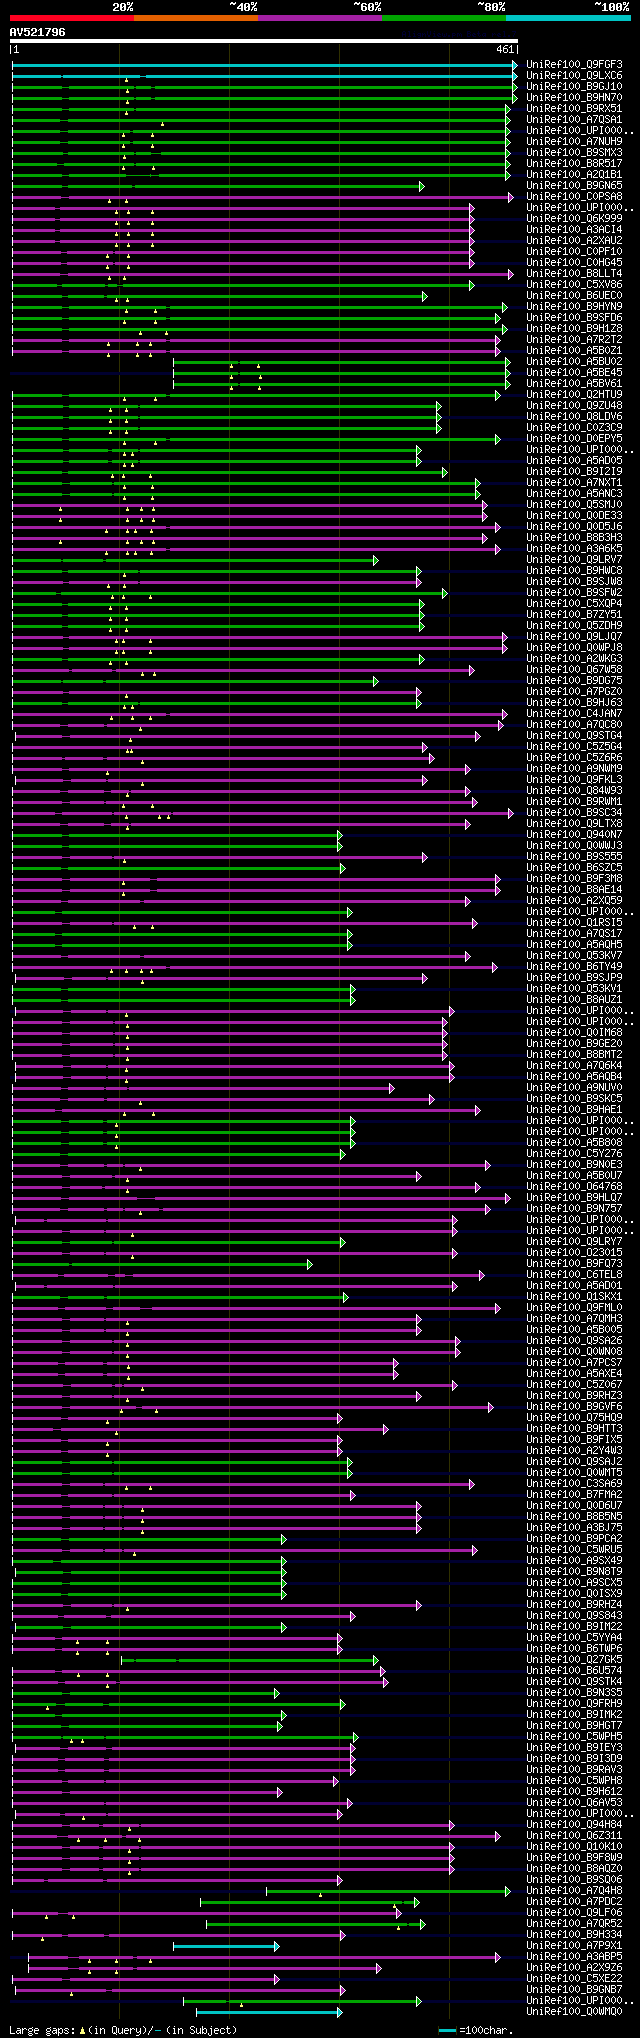Choose UniRef100_C5XQP4 from the list
The height and width of the screenshot is (2038, 640).
pos(574,604)
